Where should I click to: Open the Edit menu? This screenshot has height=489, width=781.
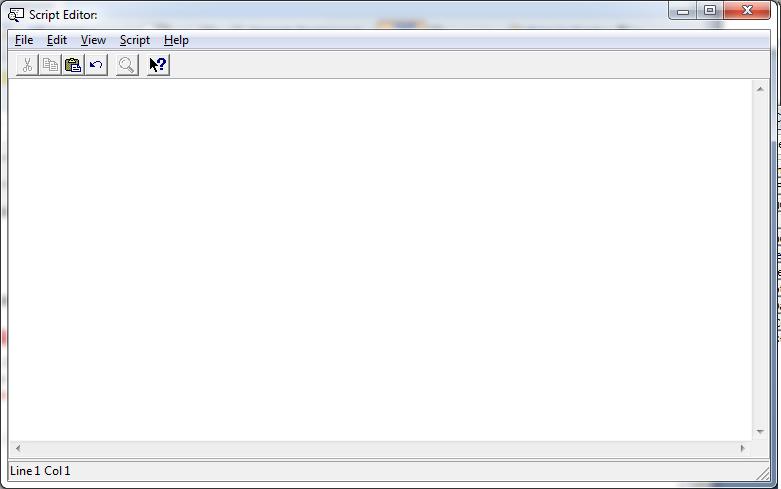coord(57,40)
